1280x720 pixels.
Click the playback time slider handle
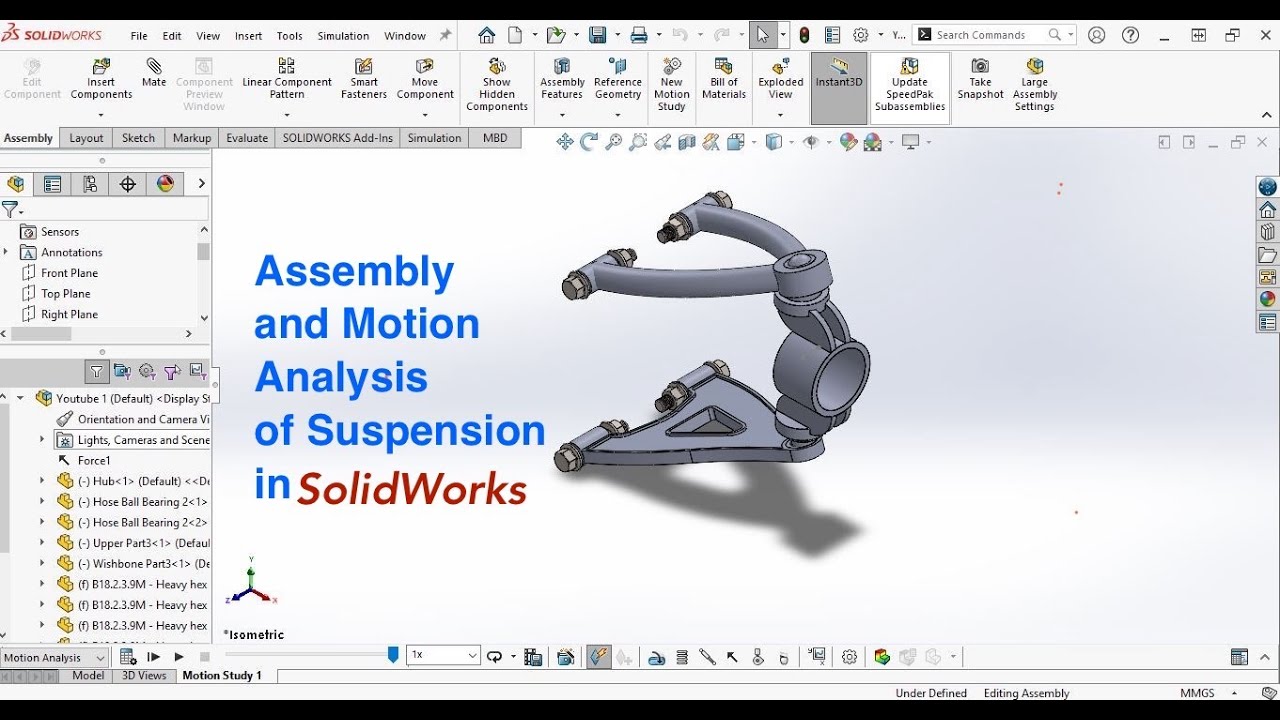[393, 655]
